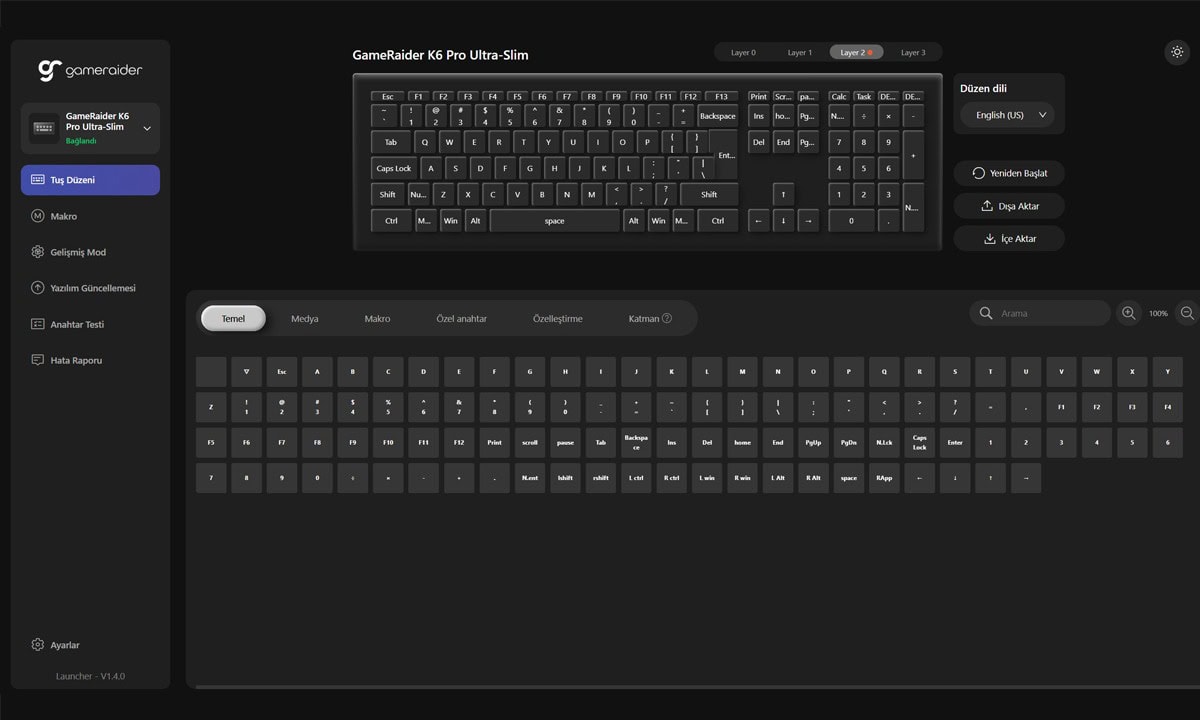Click the Arama search field
1200x720 pixels.
click(1040, 313)
